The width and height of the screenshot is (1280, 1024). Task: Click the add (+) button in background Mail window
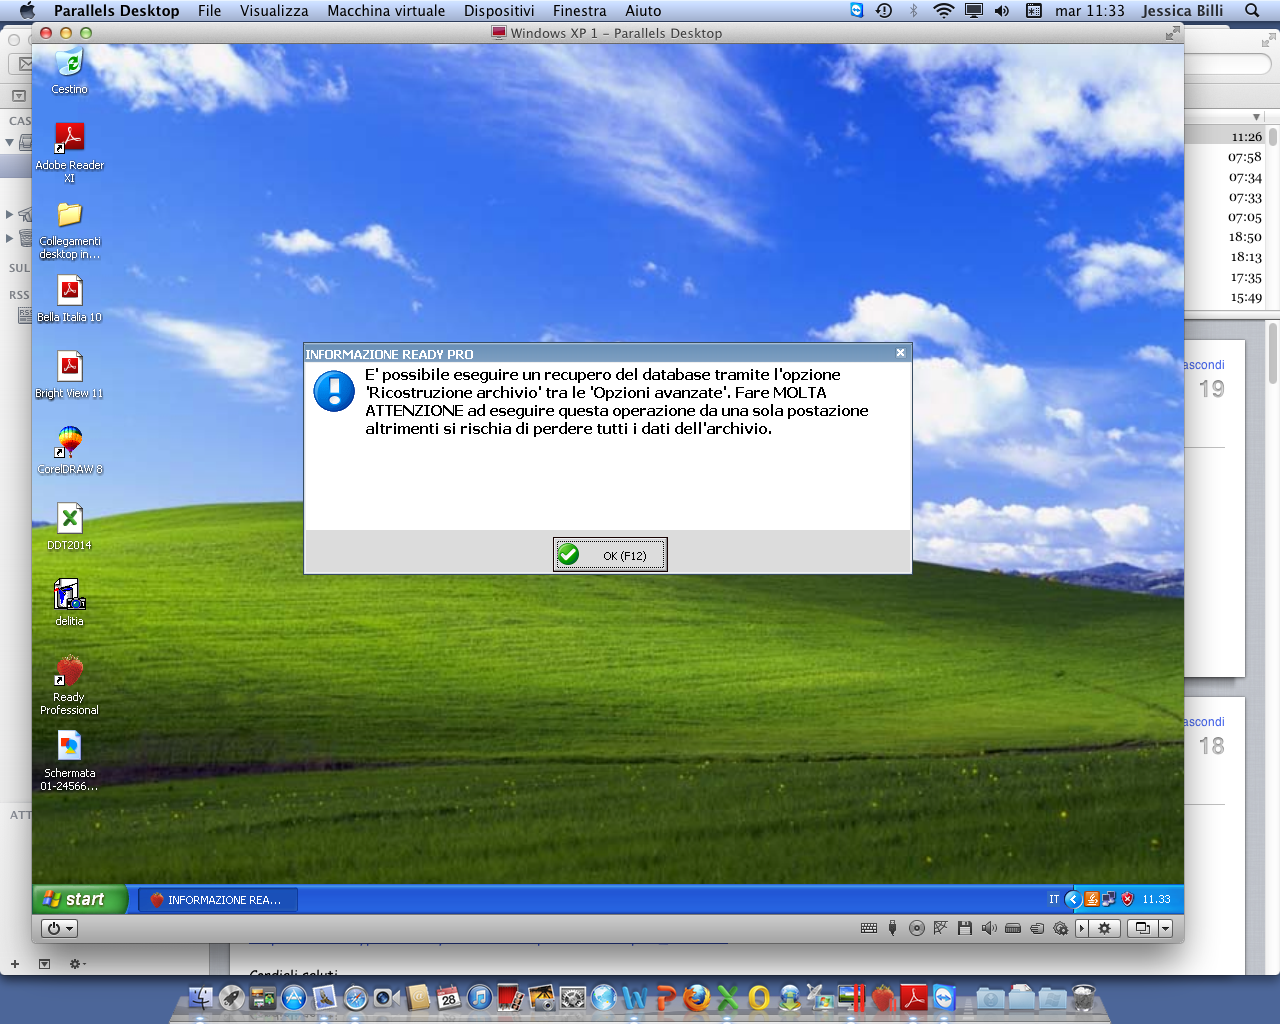pos(15,964)
